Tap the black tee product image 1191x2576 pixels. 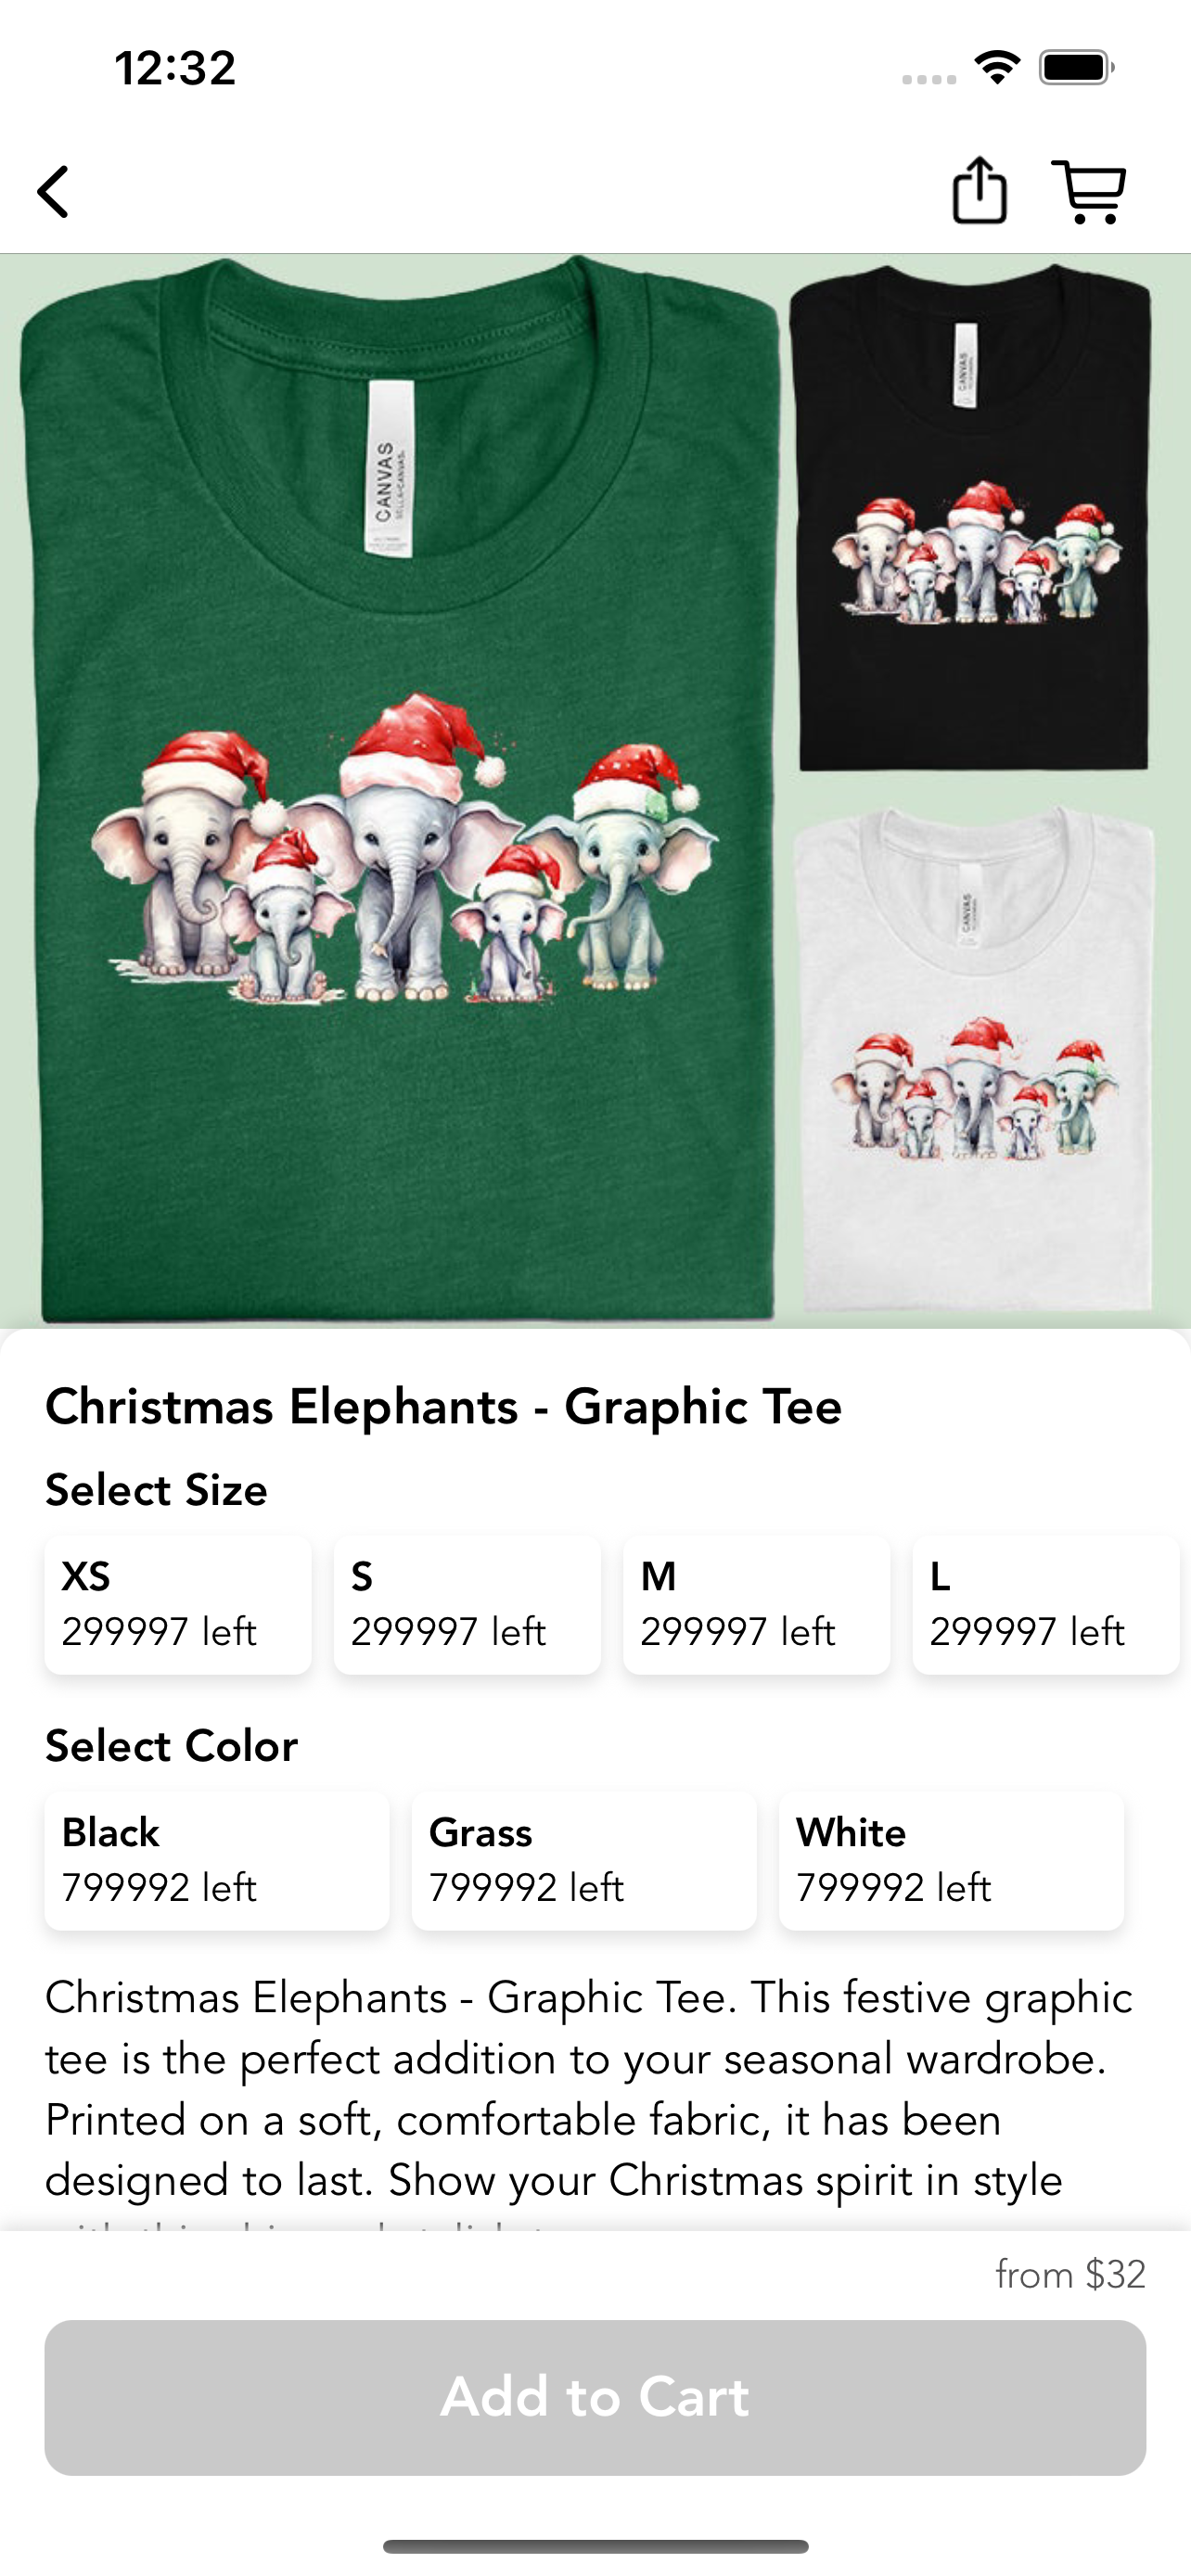[971, 517]
